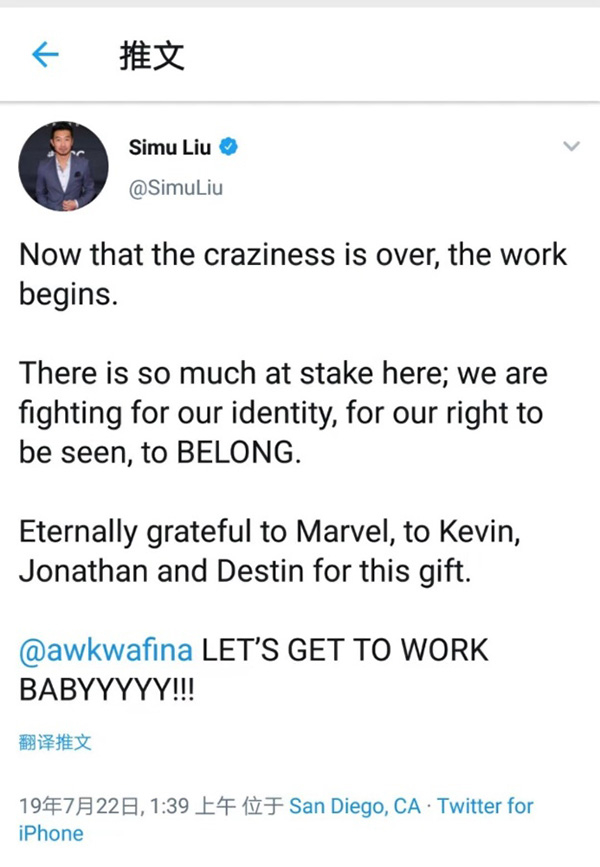Click the 翻译推文 translate link
Viewport: 600px width, 867px height.
[x=56, y=743]
